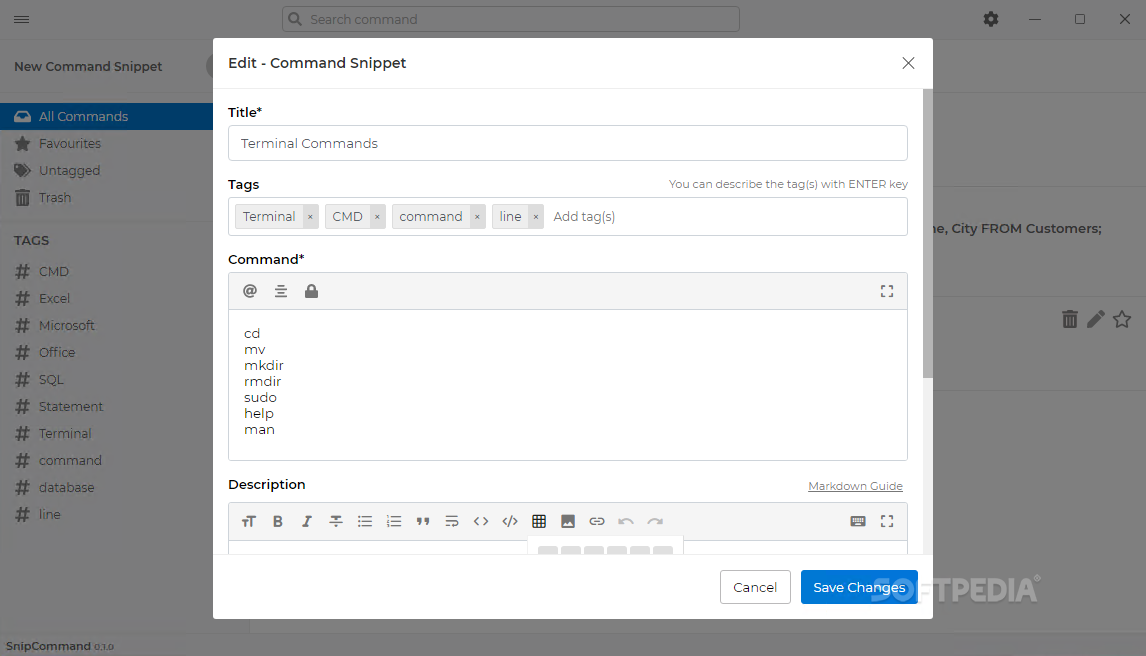This screenshot has height=656, width=1146.
Task: Toggle the lock icon in Command toolbar
Action: coord(311,291)
